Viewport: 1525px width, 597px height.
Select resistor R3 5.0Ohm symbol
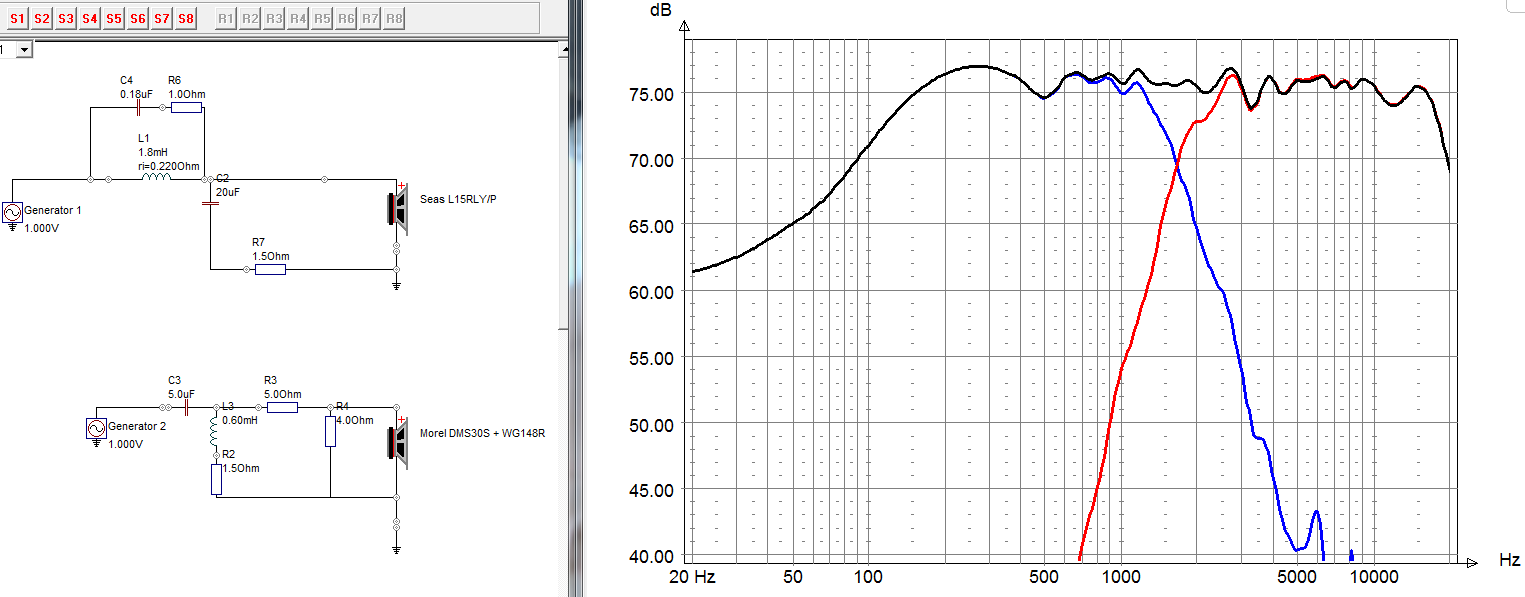coord(282,407)
